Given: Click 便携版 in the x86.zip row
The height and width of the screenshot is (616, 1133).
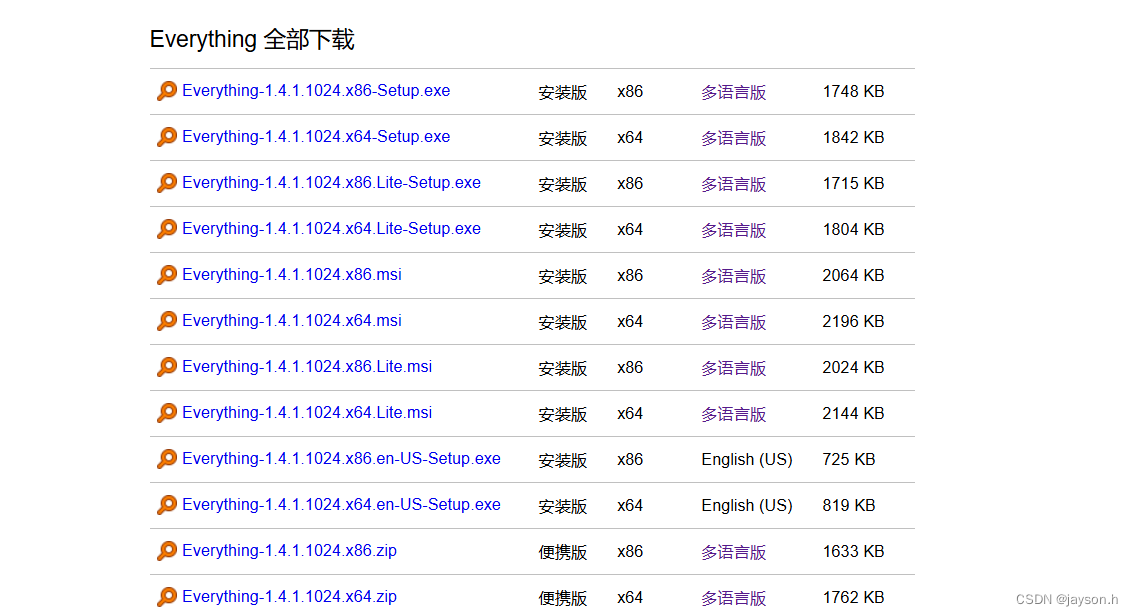Looking at the screenshot, I should tap(563, 552).
